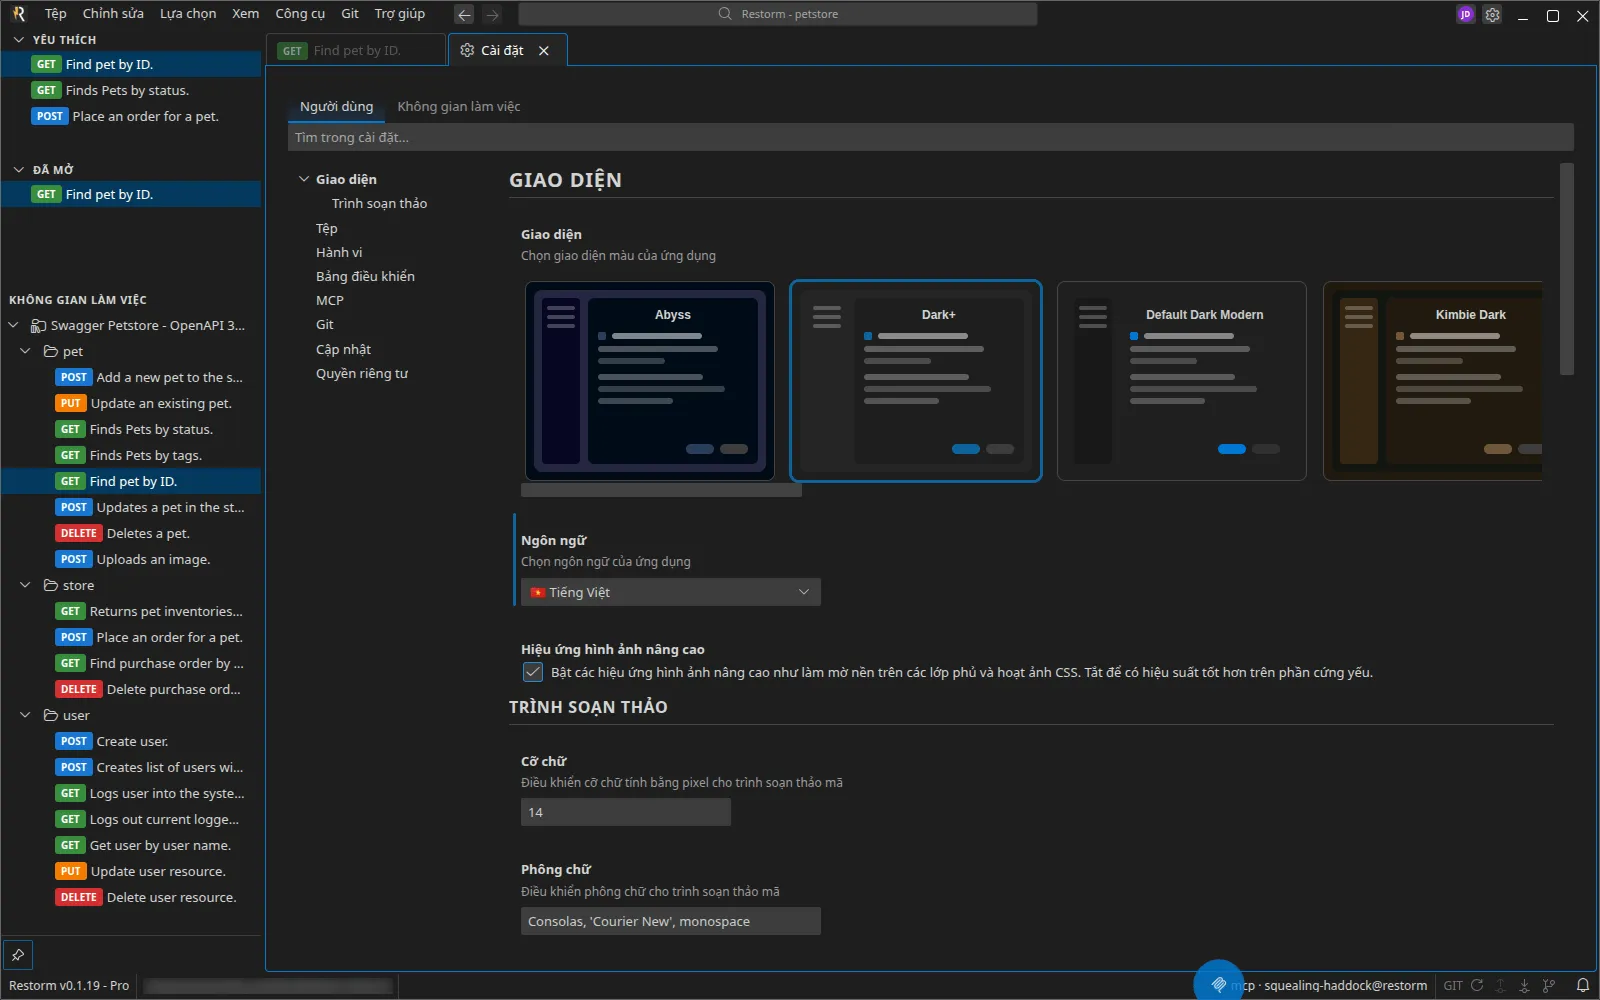The height and width of the screenshot is (1000, 1600).
Task: Collapse the user folder
Action: (x=26, y=715)
